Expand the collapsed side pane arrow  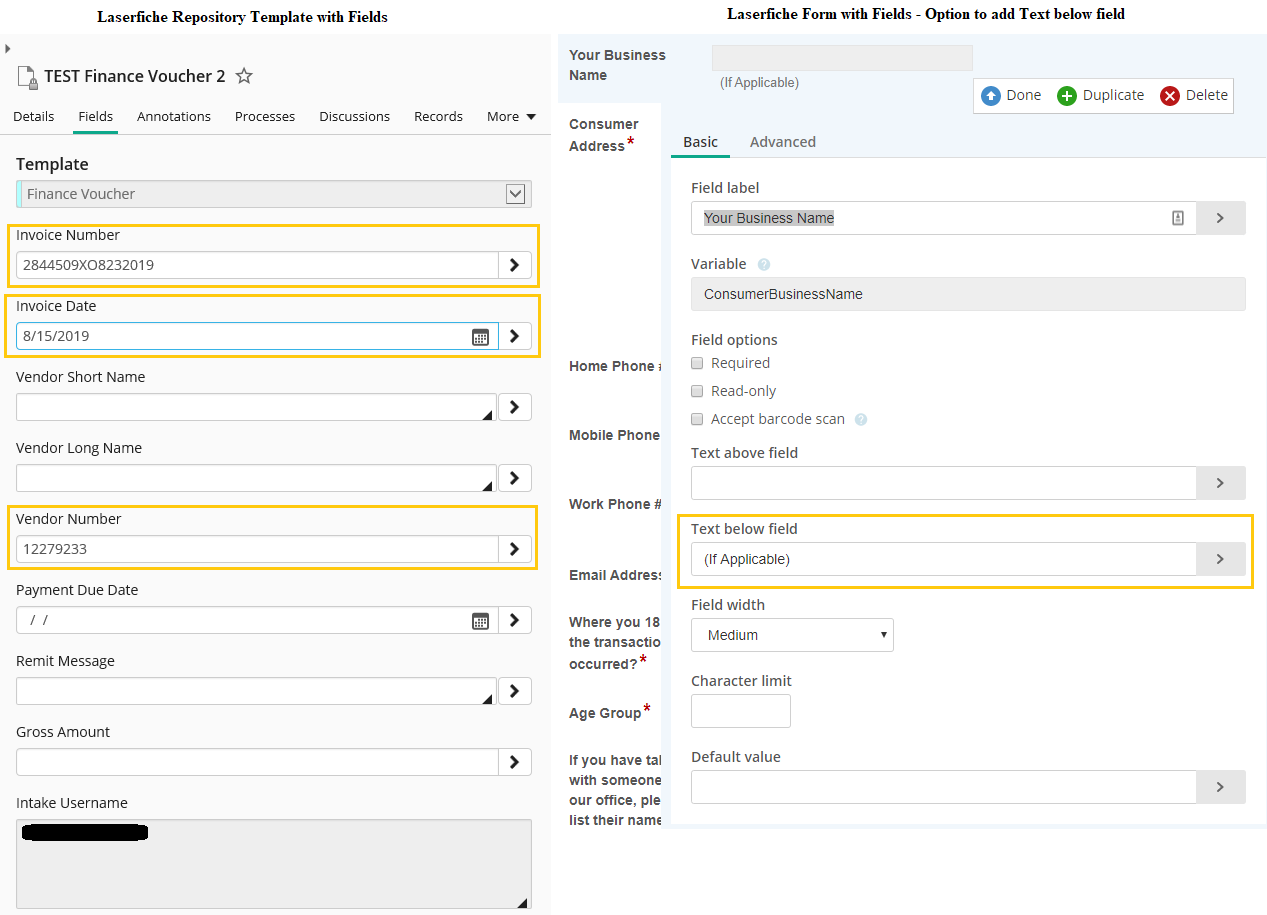point(7,48)
